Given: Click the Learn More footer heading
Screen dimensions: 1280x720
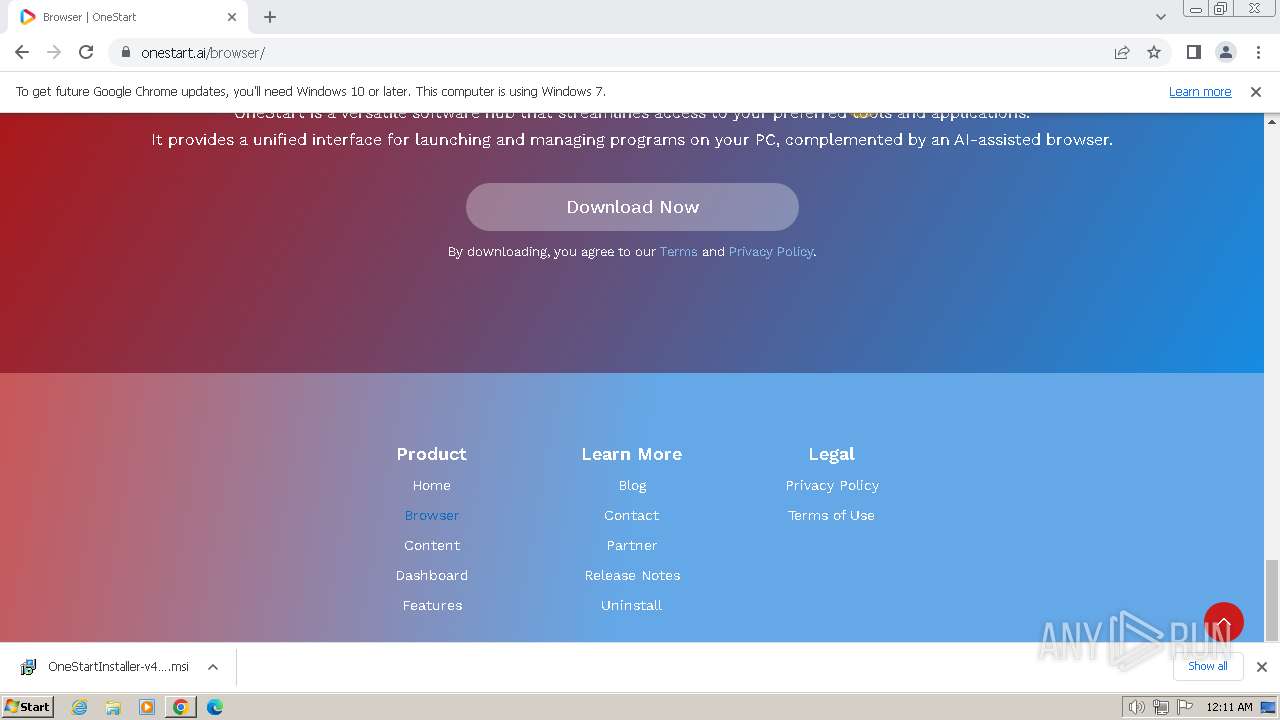Looking at the screenshot, I should (x=632, y=454).
